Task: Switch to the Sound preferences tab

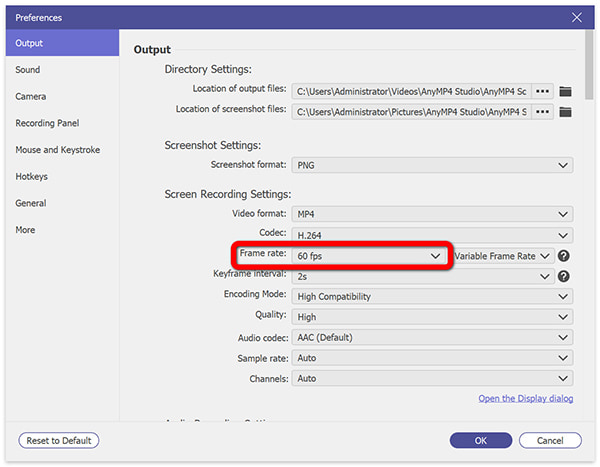Action: pos(62,70)
